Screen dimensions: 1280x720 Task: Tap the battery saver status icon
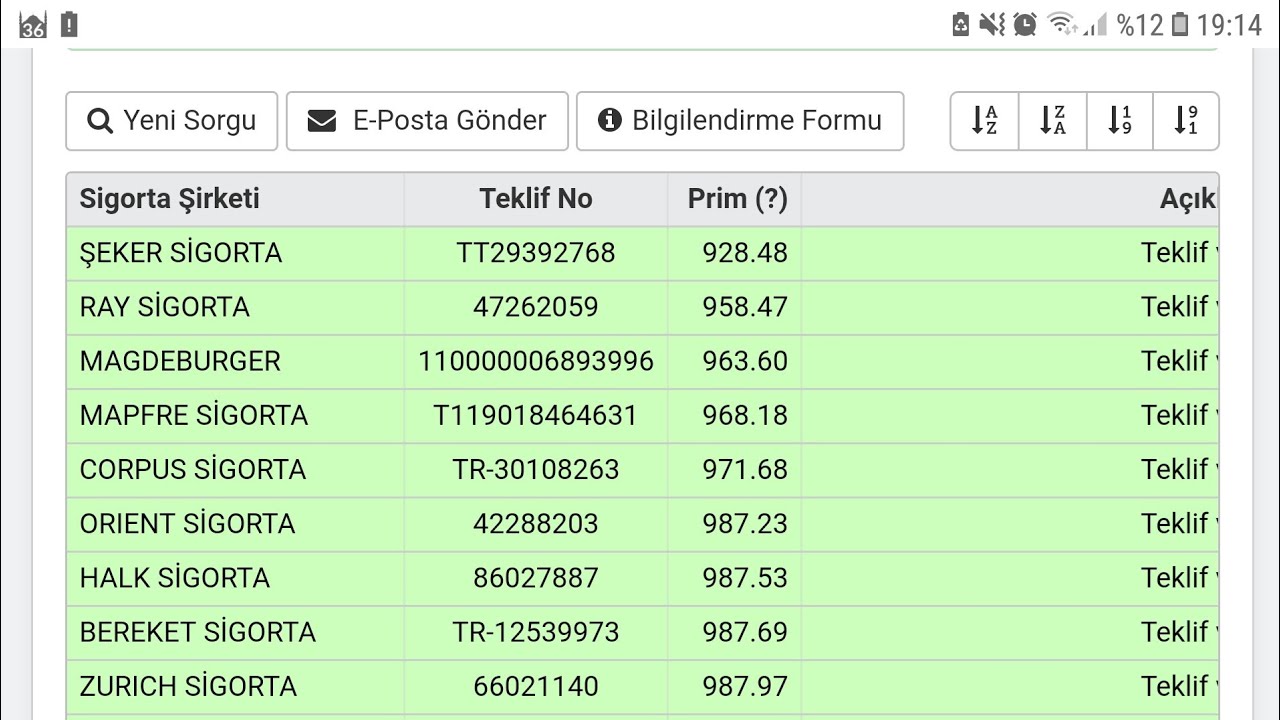point(961,25)
